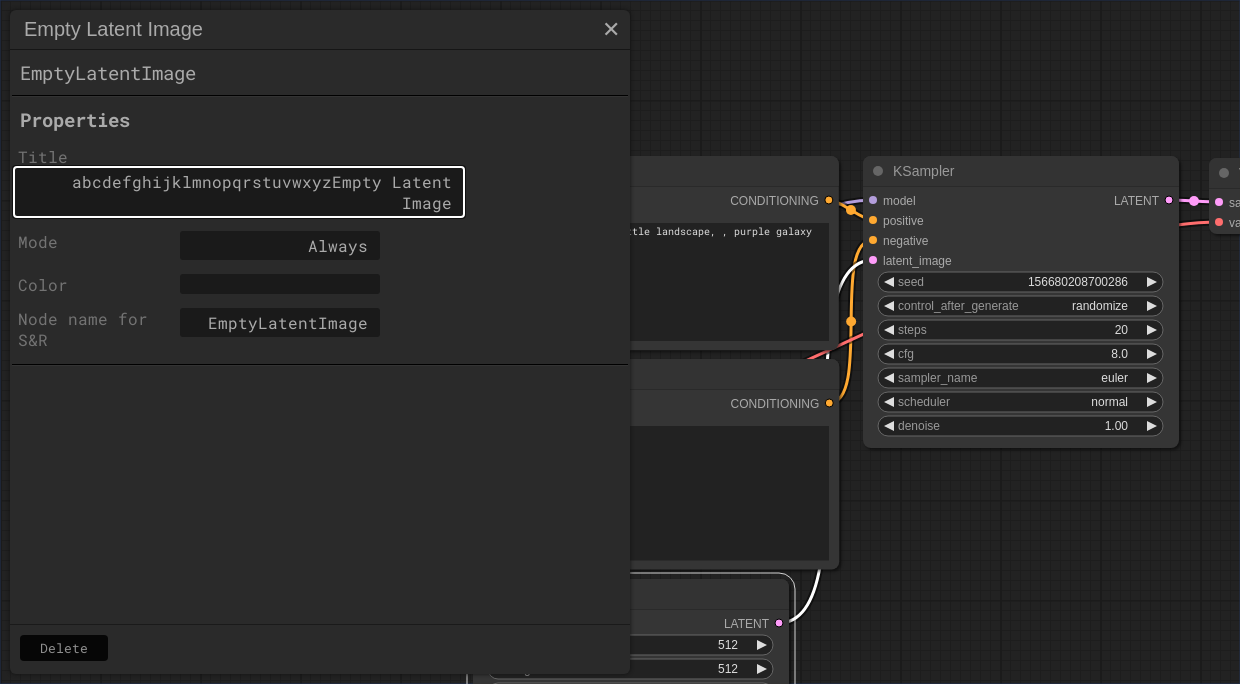
Task: Increment the steps value arrow
Action: pyautogui.click(x=1151, y=330)
